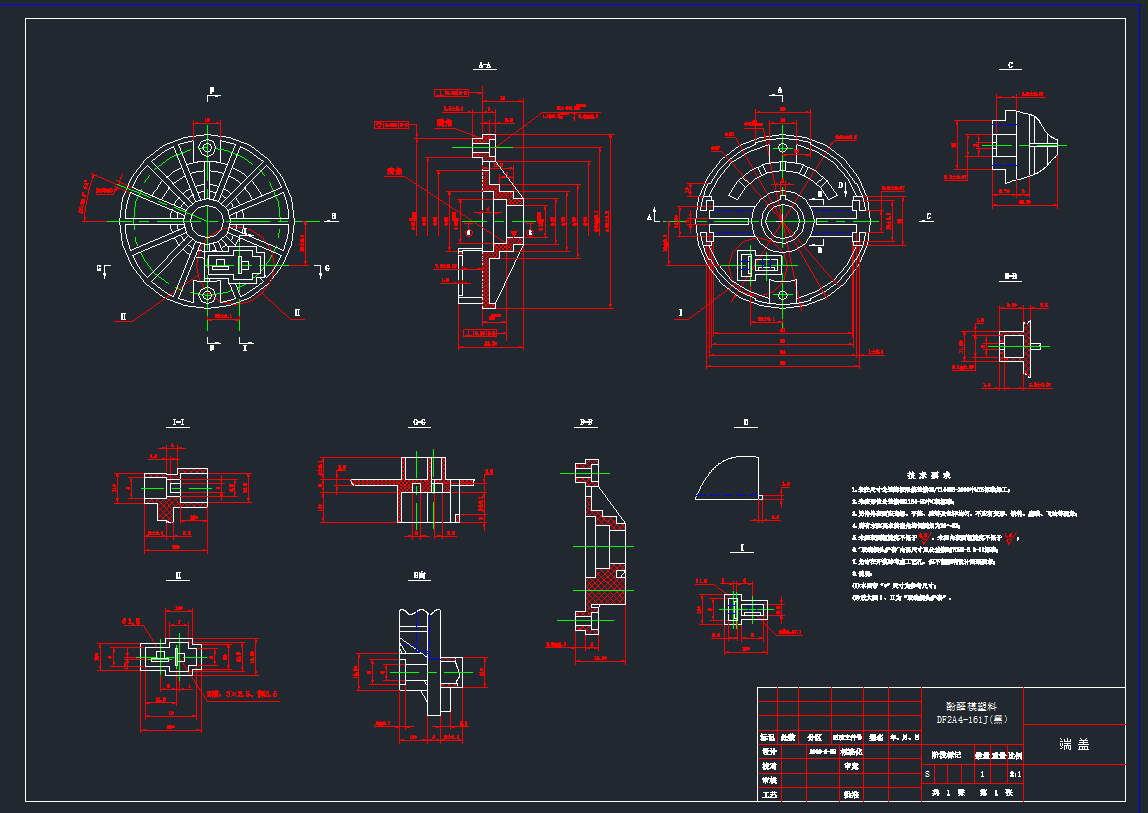
Task: Select the 端盖 part name in title block
Action: pyautogui.click(x=1074, y=745)
